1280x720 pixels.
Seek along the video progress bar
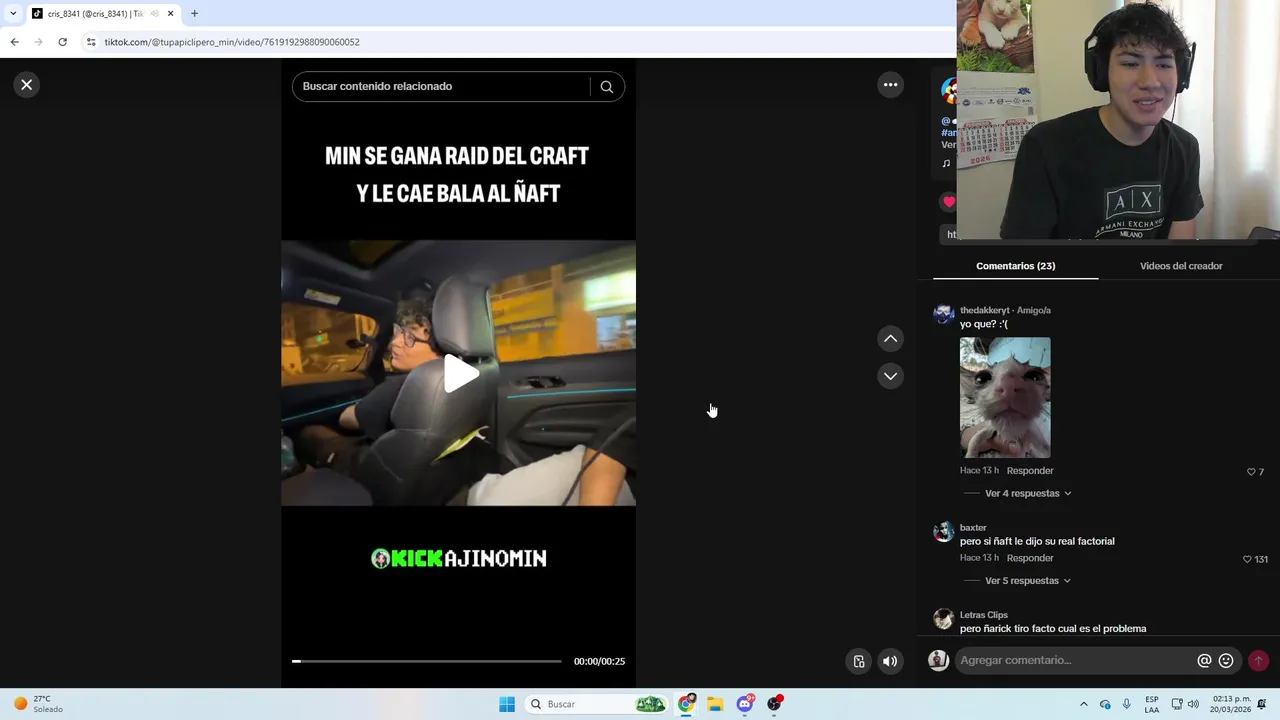(x=427, y=661)
